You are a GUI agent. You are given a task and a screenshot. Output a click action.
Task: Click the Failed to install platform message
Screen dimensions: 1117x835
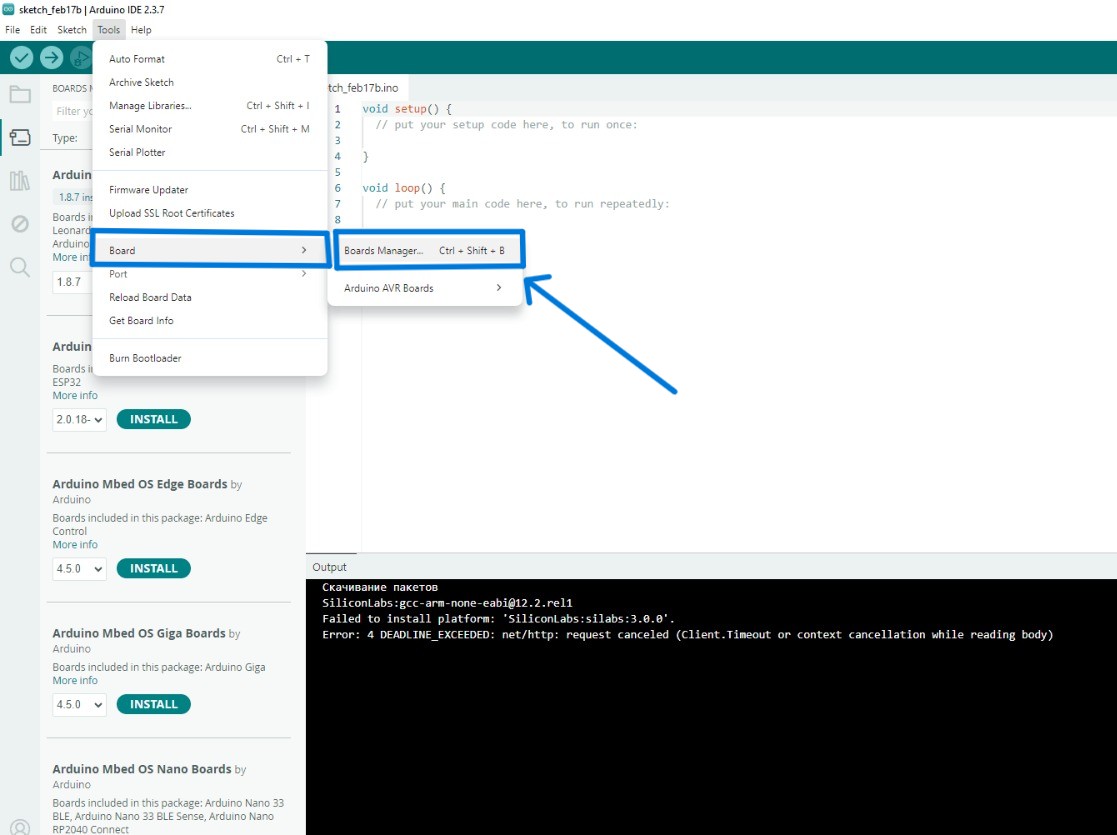click(498, 618)
